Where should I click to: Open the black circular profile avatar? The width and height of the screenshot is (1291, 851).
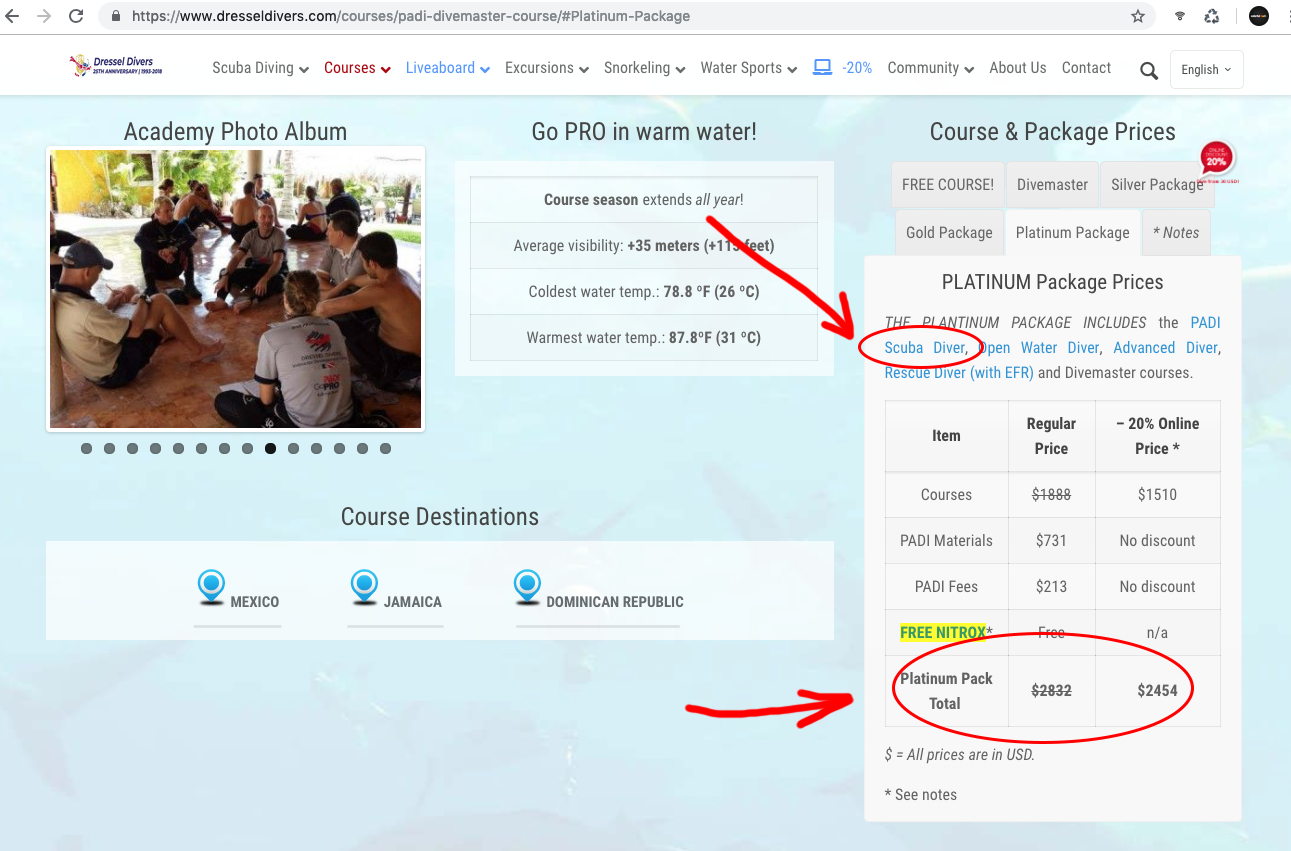tap(1259, 16)
